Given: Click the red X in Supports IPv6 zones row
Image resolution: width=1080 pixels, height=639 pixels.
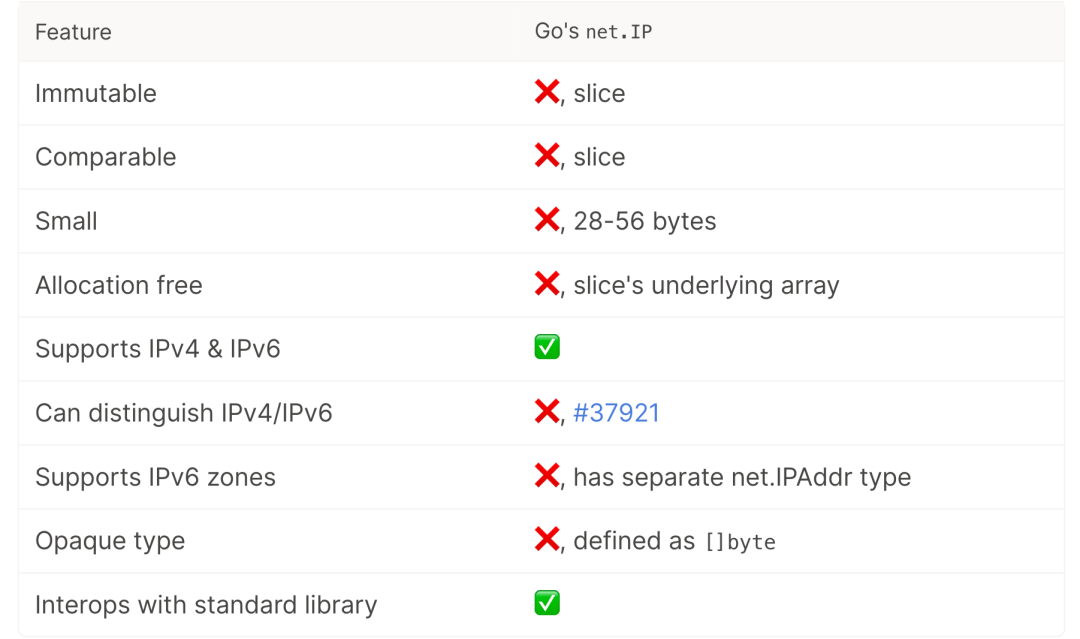Looking at the screenshot, I should coord(547,476).
